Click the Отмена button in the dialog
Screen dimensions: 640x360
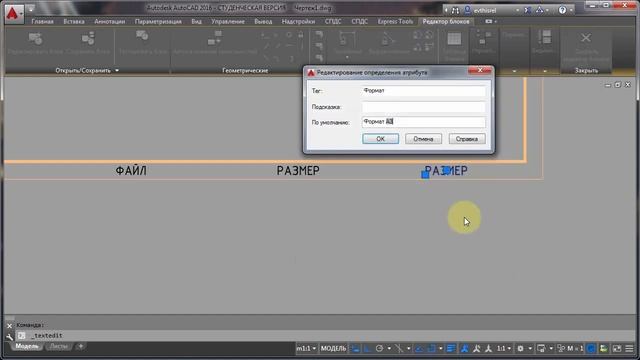coord(423,139)
